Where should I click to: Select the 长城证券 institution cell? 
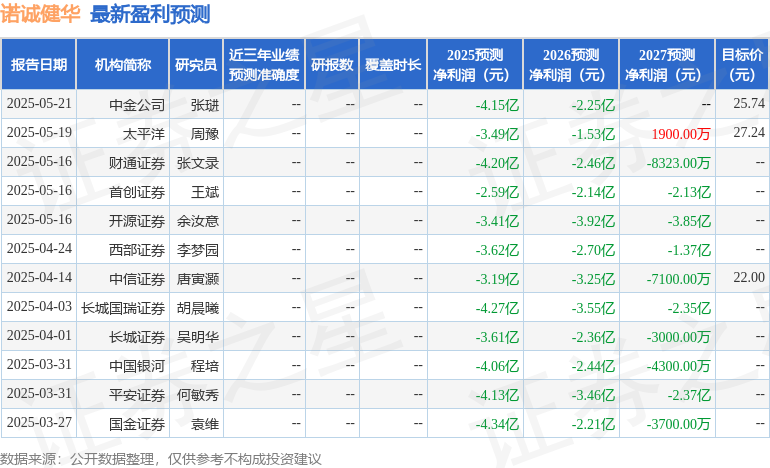pyautogui.click(x=137, y=336)
